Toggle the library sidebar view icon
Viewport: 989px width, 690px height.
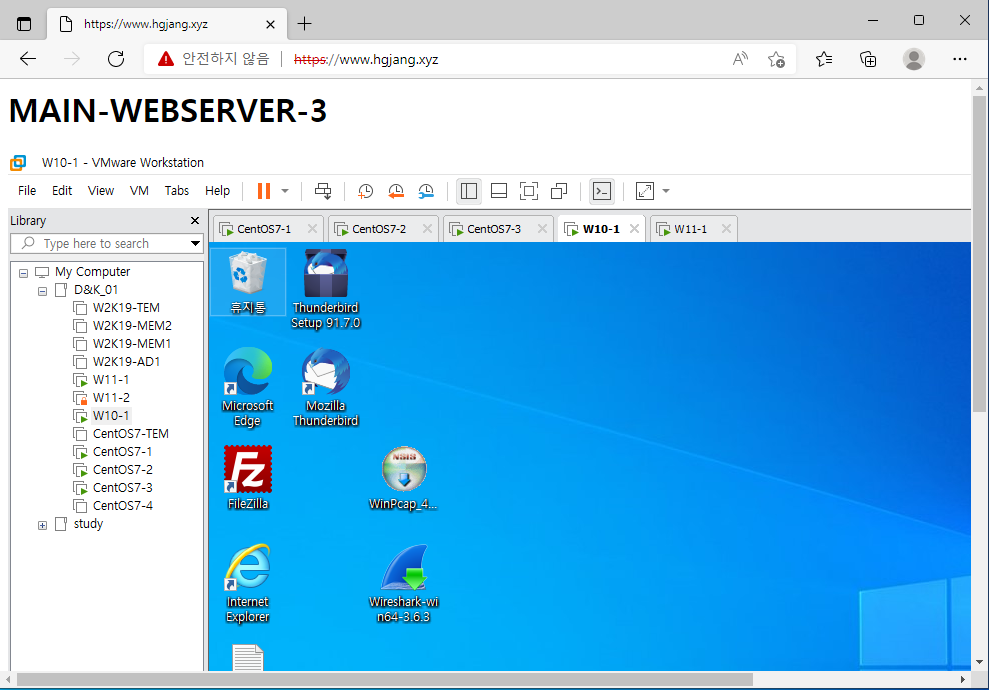point(469,191)
